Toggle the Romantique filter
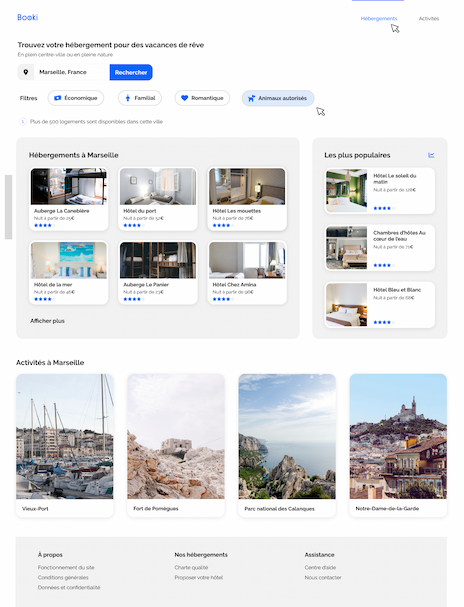Viewport: 464px width, 607px height. tap(202, 98)
